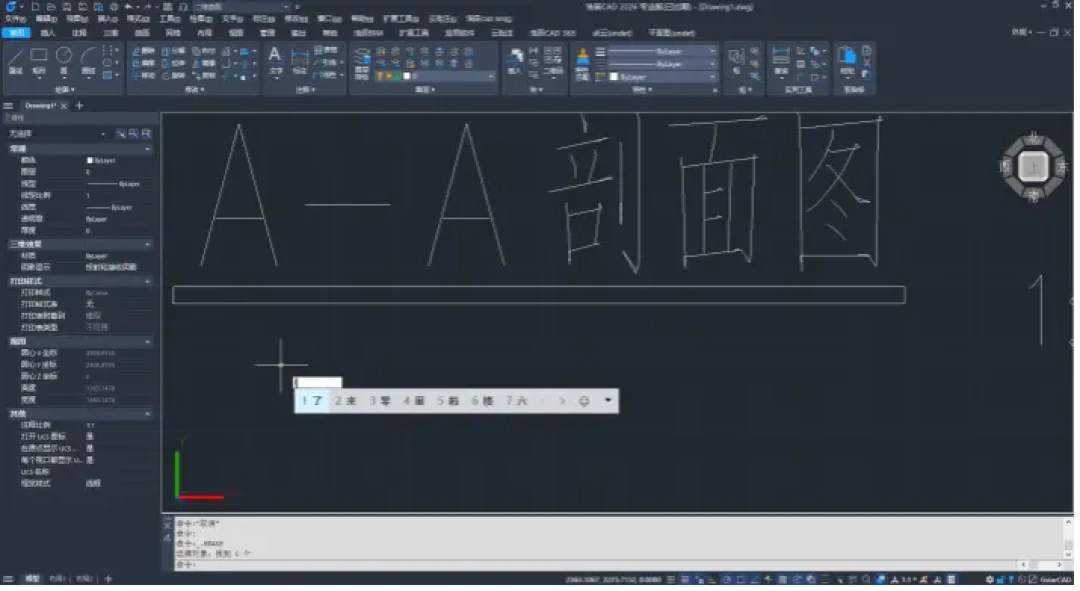Image resolution: width=1080 pixels, height=591 pixels.
Task: Click the GstarCAD application logo button
Action: point(11,6)
